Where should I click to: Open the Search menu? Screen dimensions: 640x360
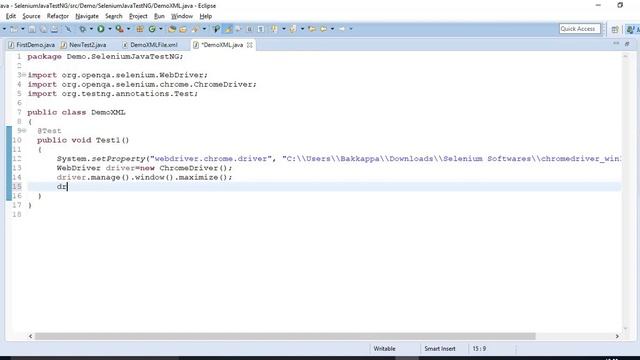pyautogui.click(x=113, y=16)
